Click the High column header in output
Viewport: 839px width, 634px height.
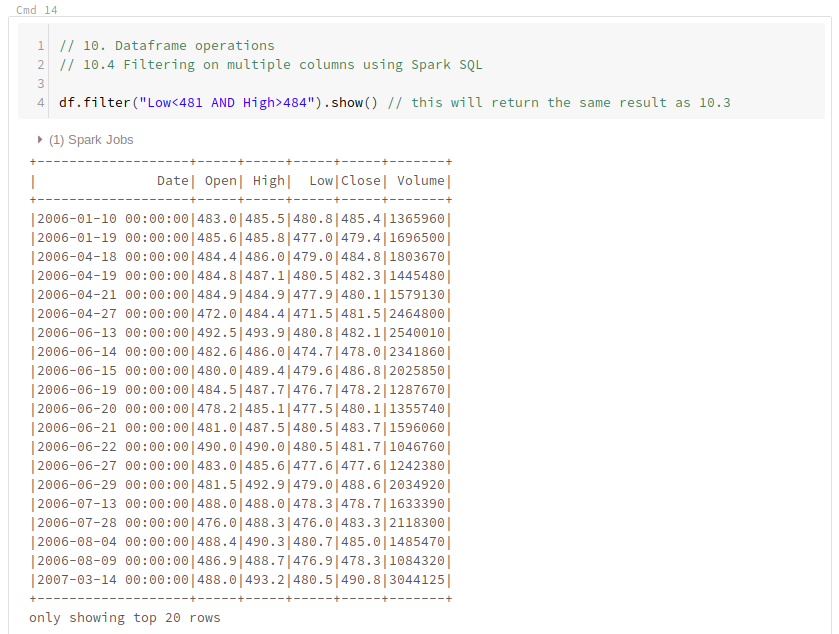coord(269,180)
